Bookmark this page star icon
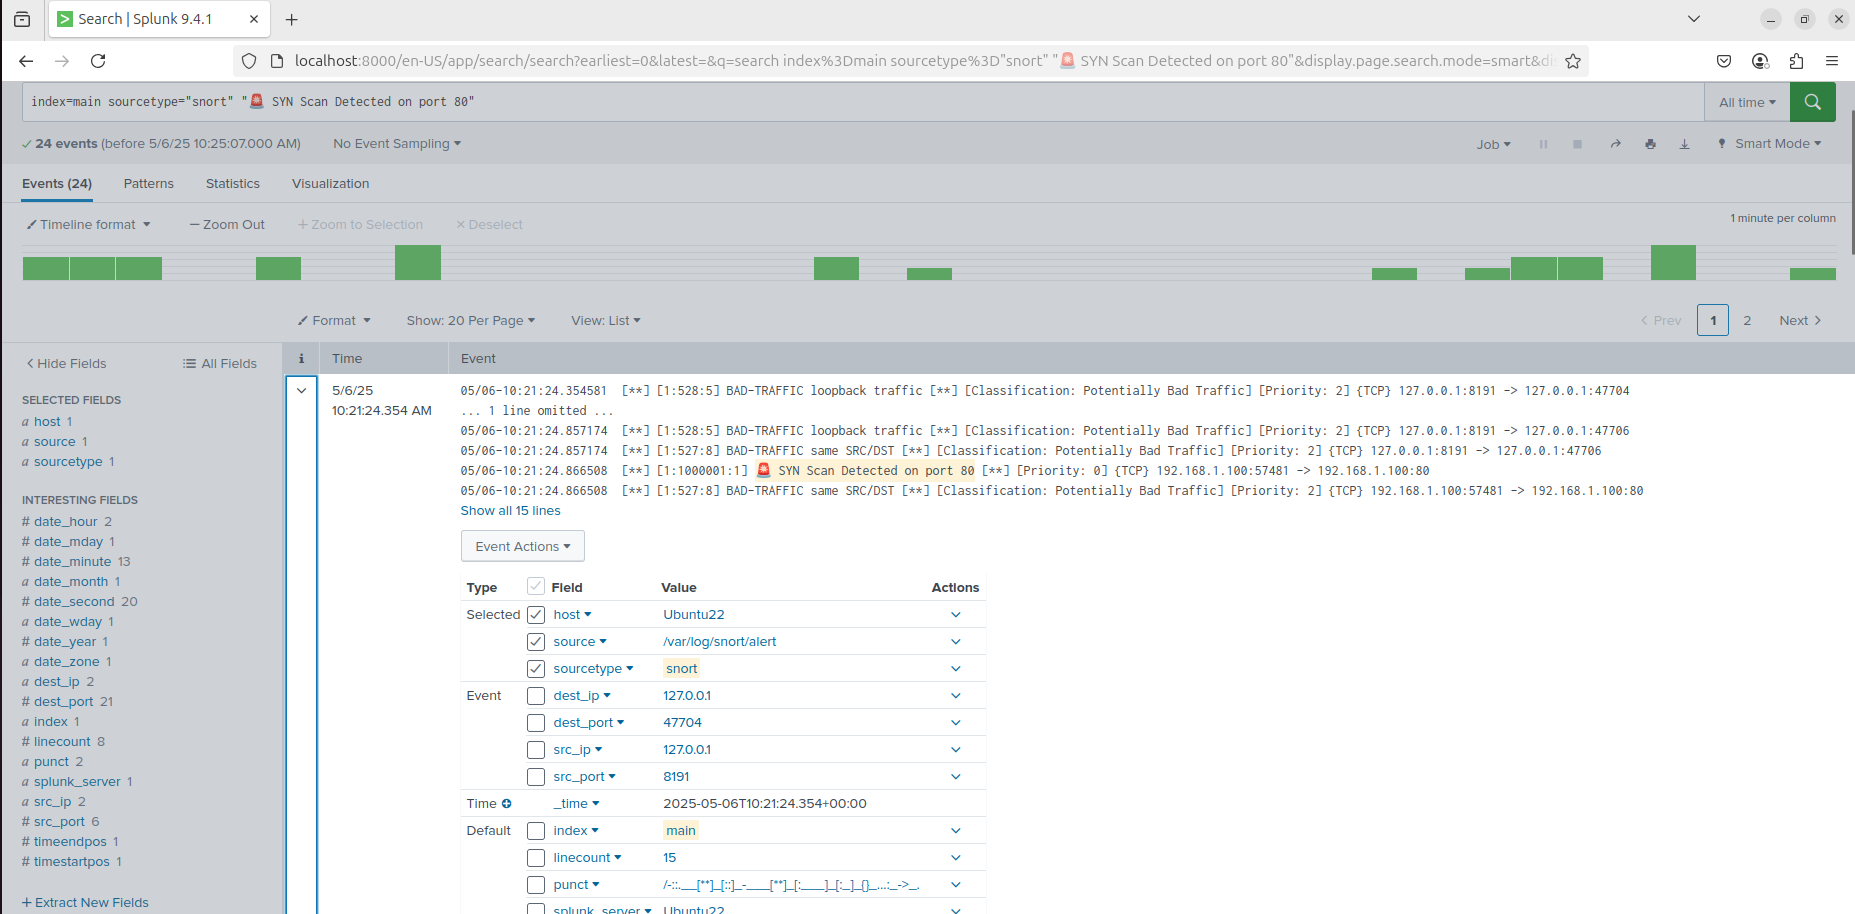This screenshot has width=1855, height=914. (x=1573, y=61)
